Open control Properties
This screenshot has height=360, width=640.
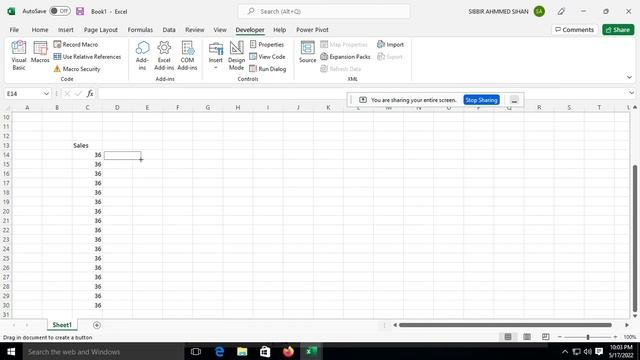[x=267, y=44]
